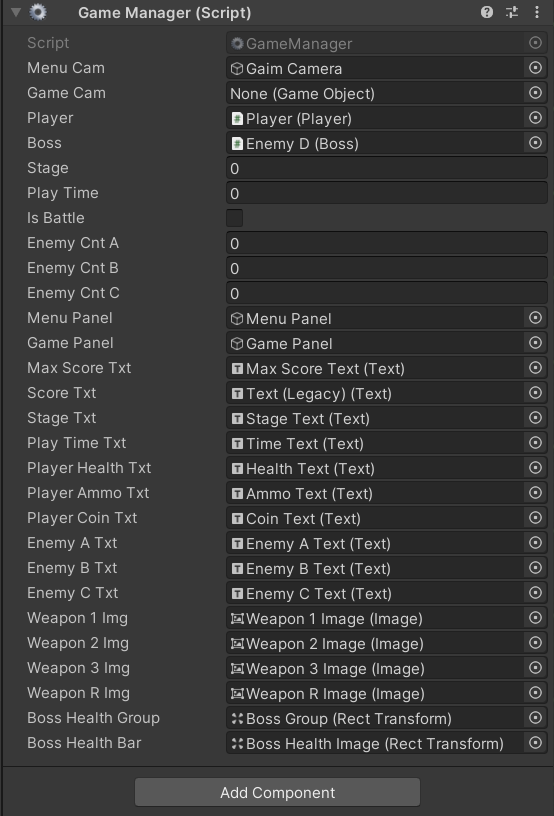Open object picker for Menu Panel

[535, 317]
